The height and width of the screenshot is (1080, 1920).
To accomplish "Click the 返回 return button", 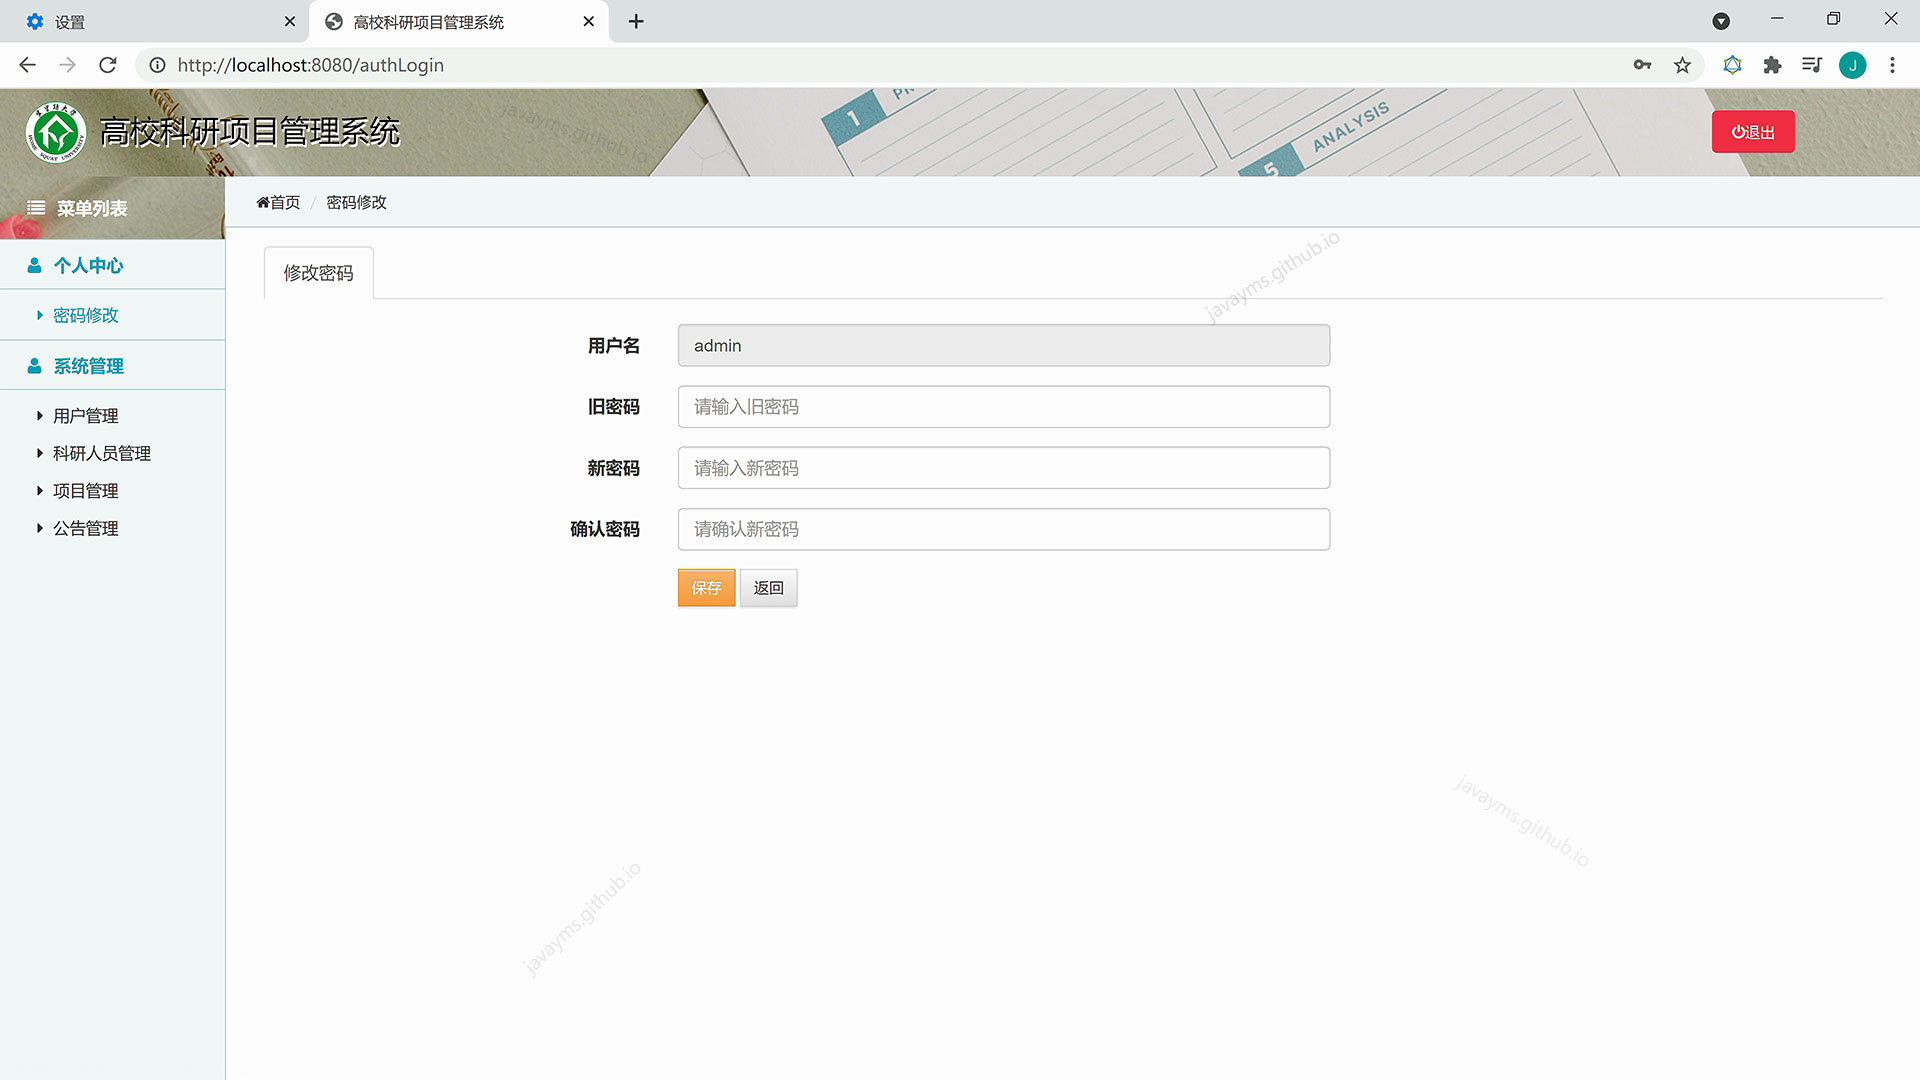I will click(768, 588).
